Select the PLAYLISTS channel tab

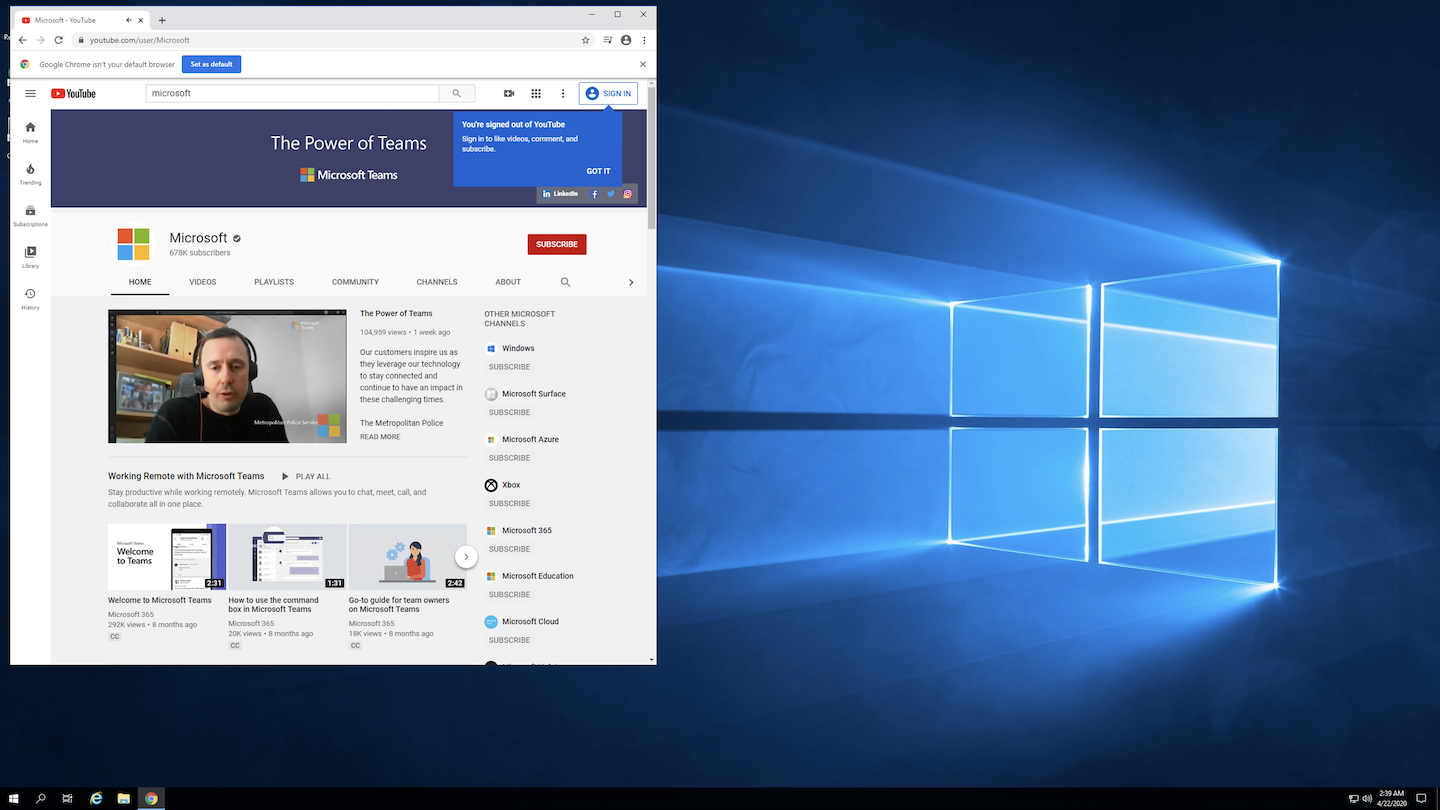point(274,282)
